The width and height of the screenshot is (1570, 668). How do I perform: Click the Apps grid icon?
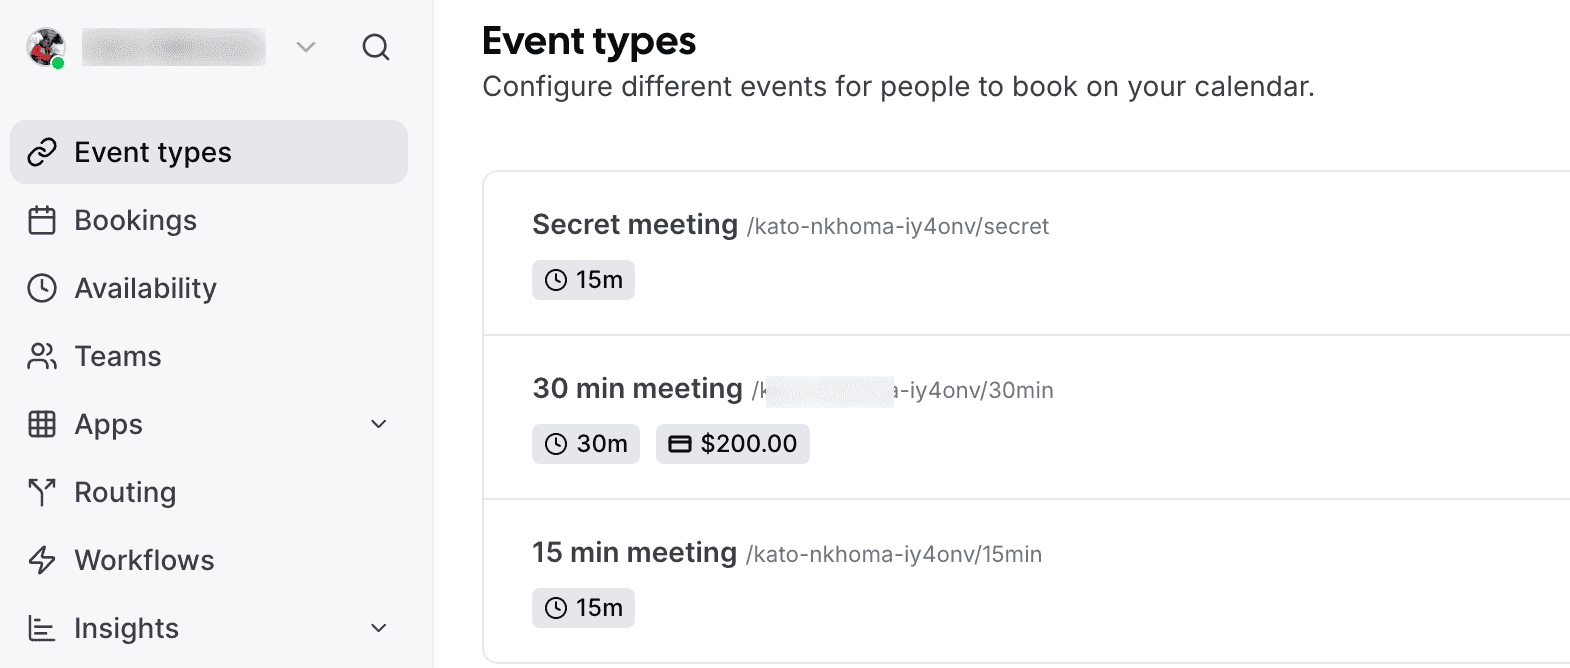click(42, 424)
